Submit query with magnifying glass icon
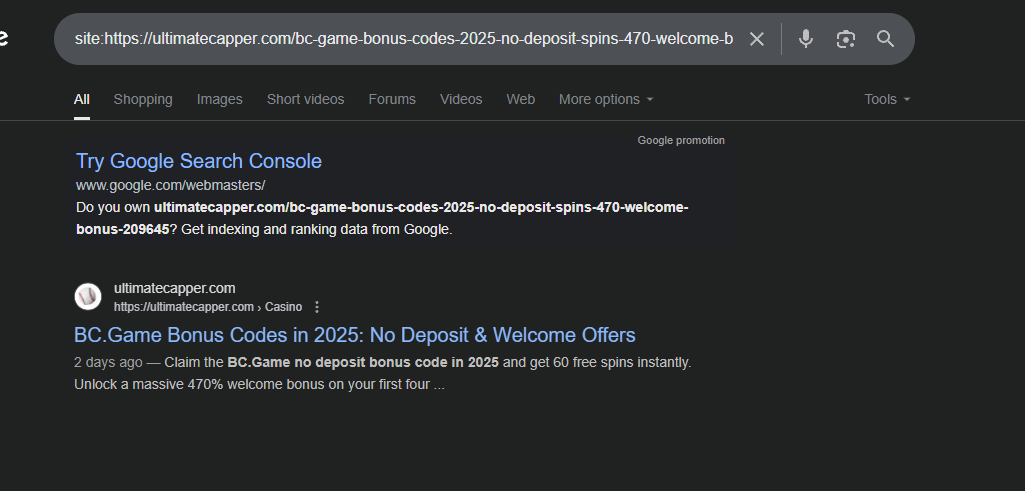This screenshot has height=491, width=1025. [x=885, y=39]
